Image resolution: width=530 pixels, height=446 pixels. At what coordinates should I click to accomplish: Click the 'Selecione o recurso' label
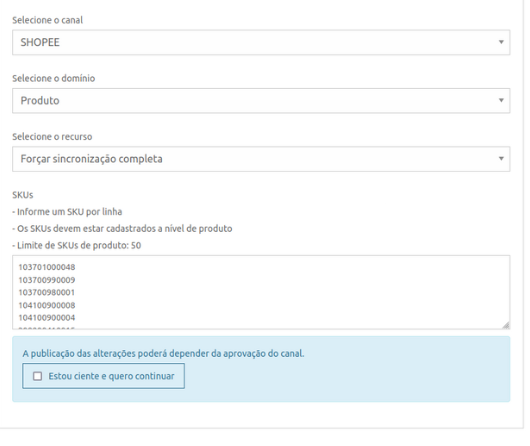click(x=52, y=137)
